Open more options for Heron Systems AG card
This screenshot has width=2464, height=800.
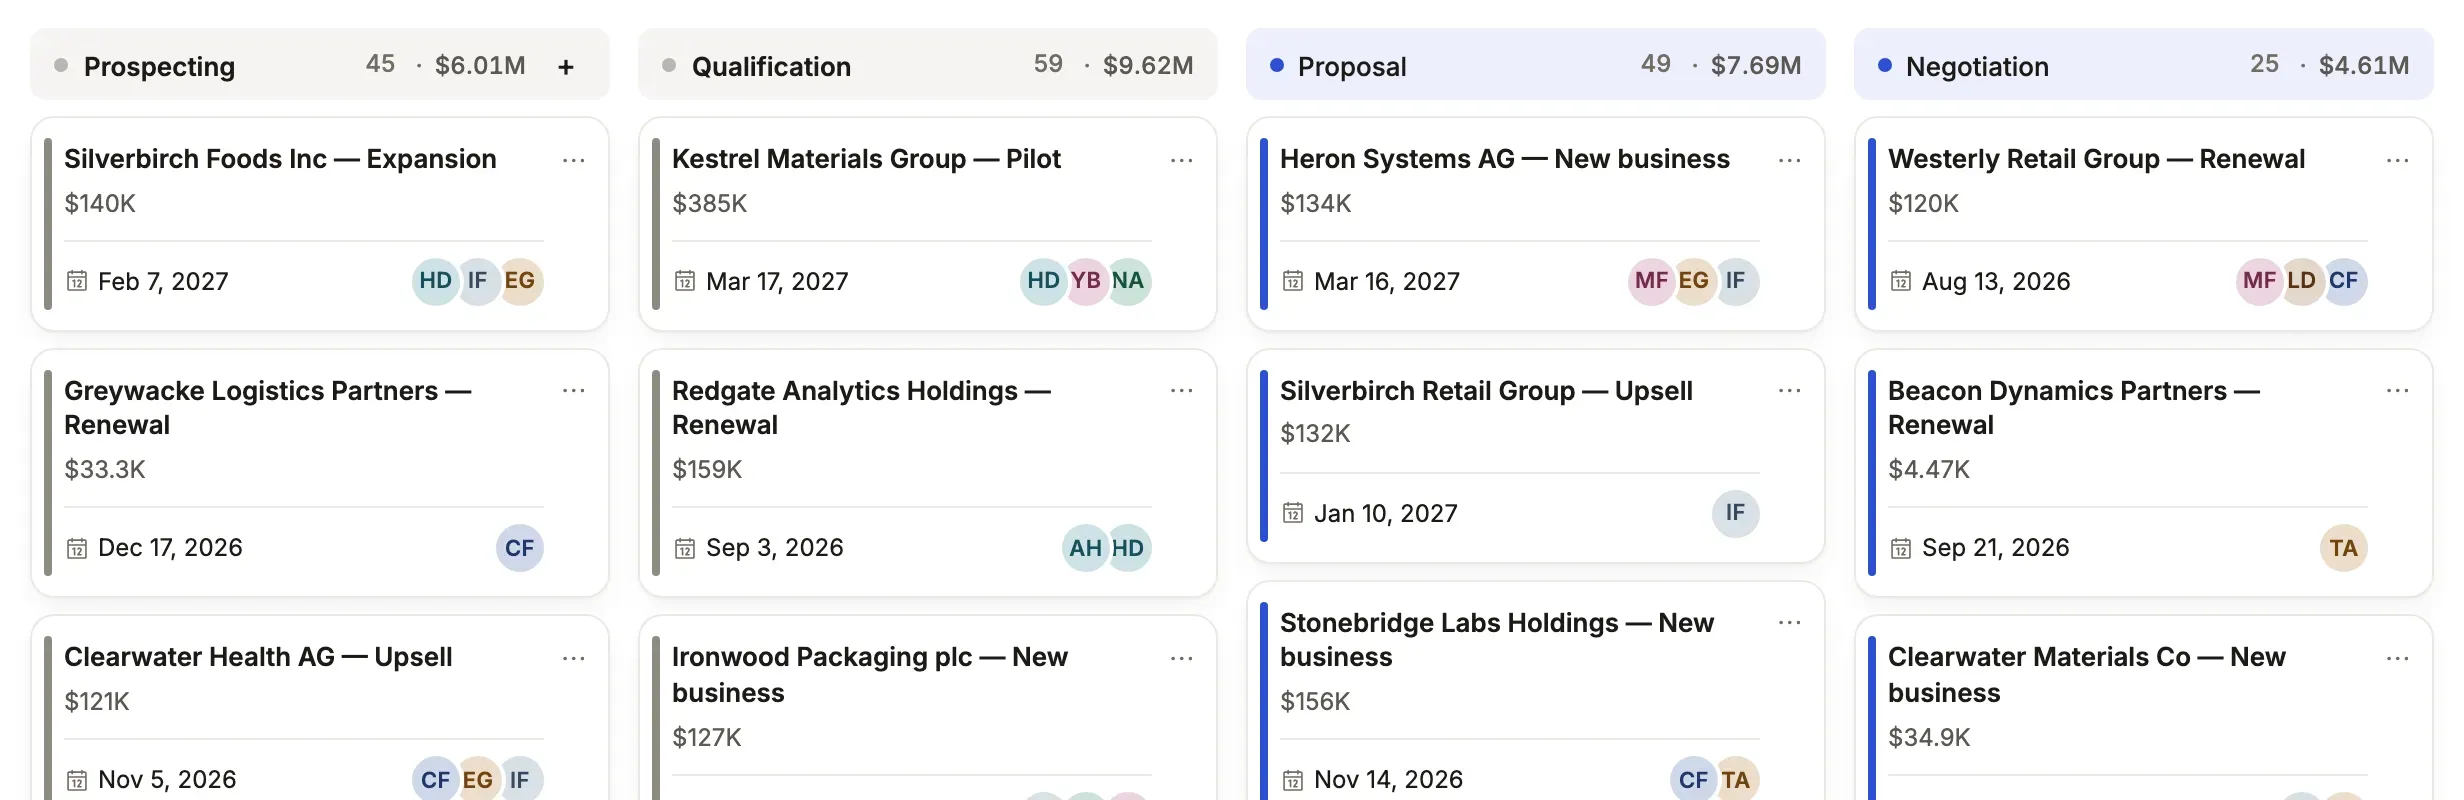pyautogui.click(x=1790, y=160)
